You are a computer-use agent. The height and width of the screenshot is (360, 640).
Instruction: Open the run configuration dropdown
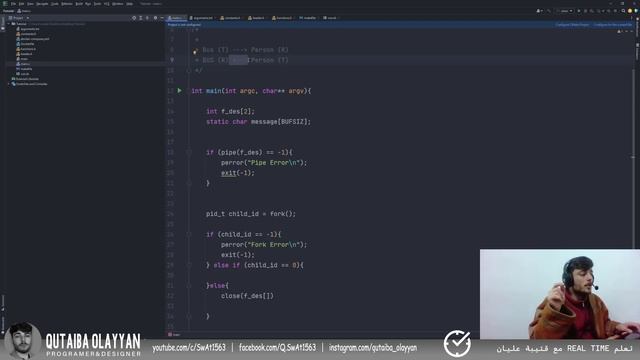click(x=565, y=11)
